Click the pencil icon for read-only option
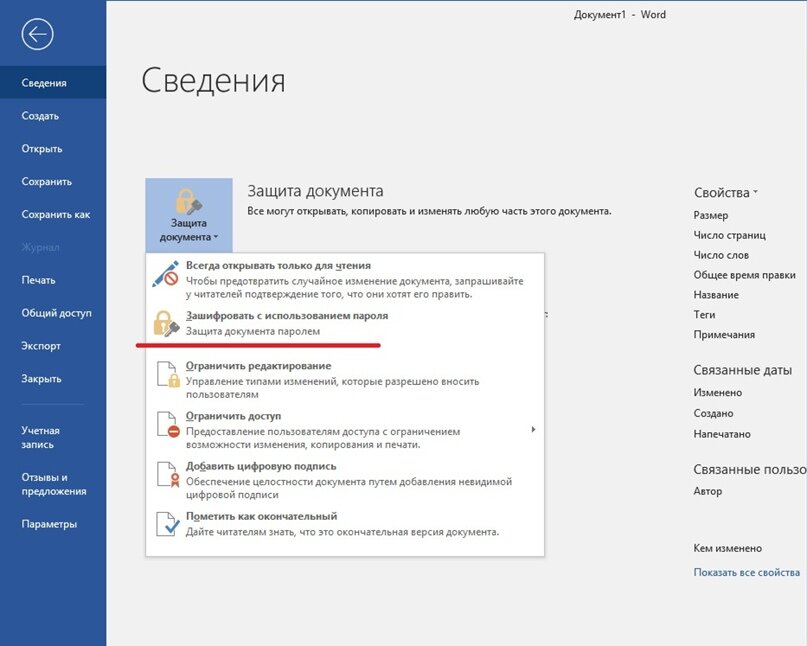Image resolution: width=807 pixels, height=646 pixels. click(166, 274)
